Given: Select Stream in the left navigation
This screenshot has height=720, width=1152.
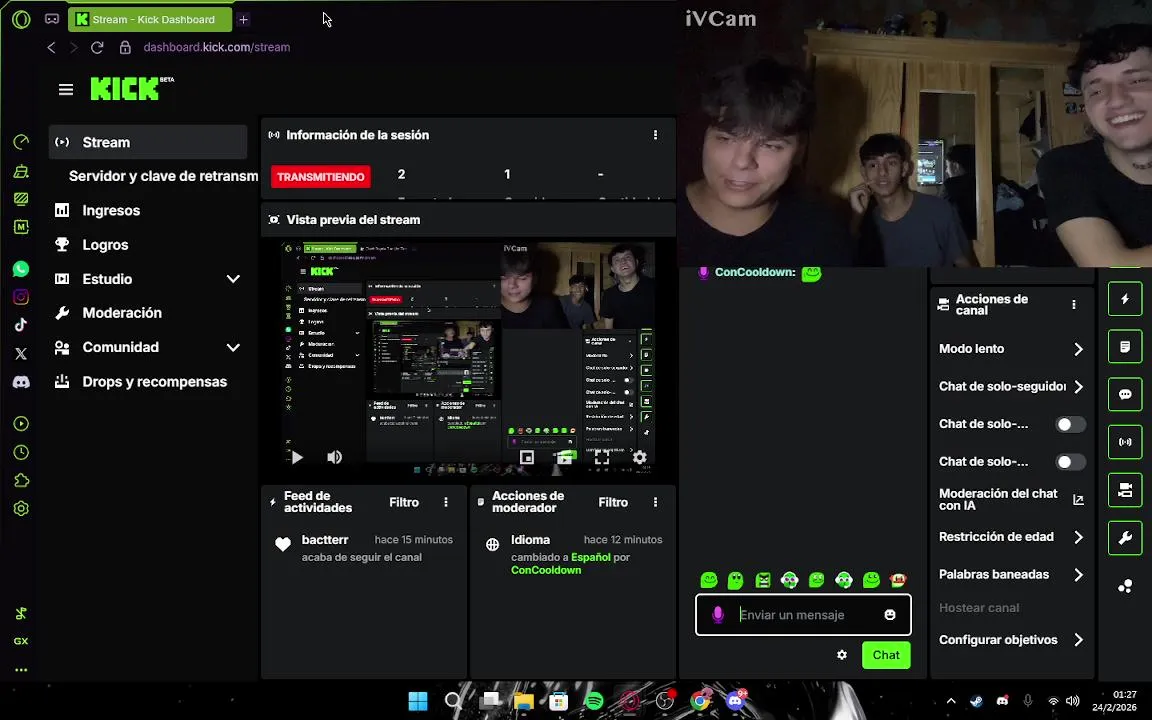Looking at the screenshot, I should (148, 142).
